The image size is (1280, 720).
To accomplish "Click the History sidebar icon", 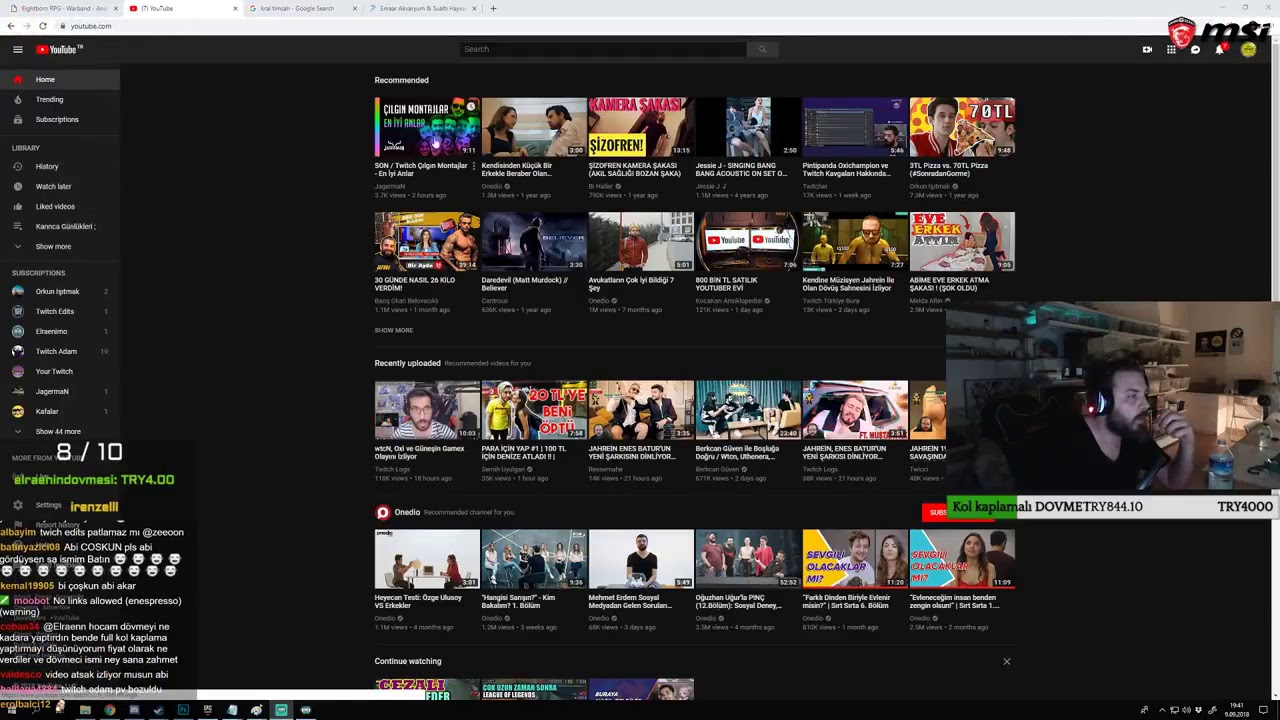I will 17,166.
